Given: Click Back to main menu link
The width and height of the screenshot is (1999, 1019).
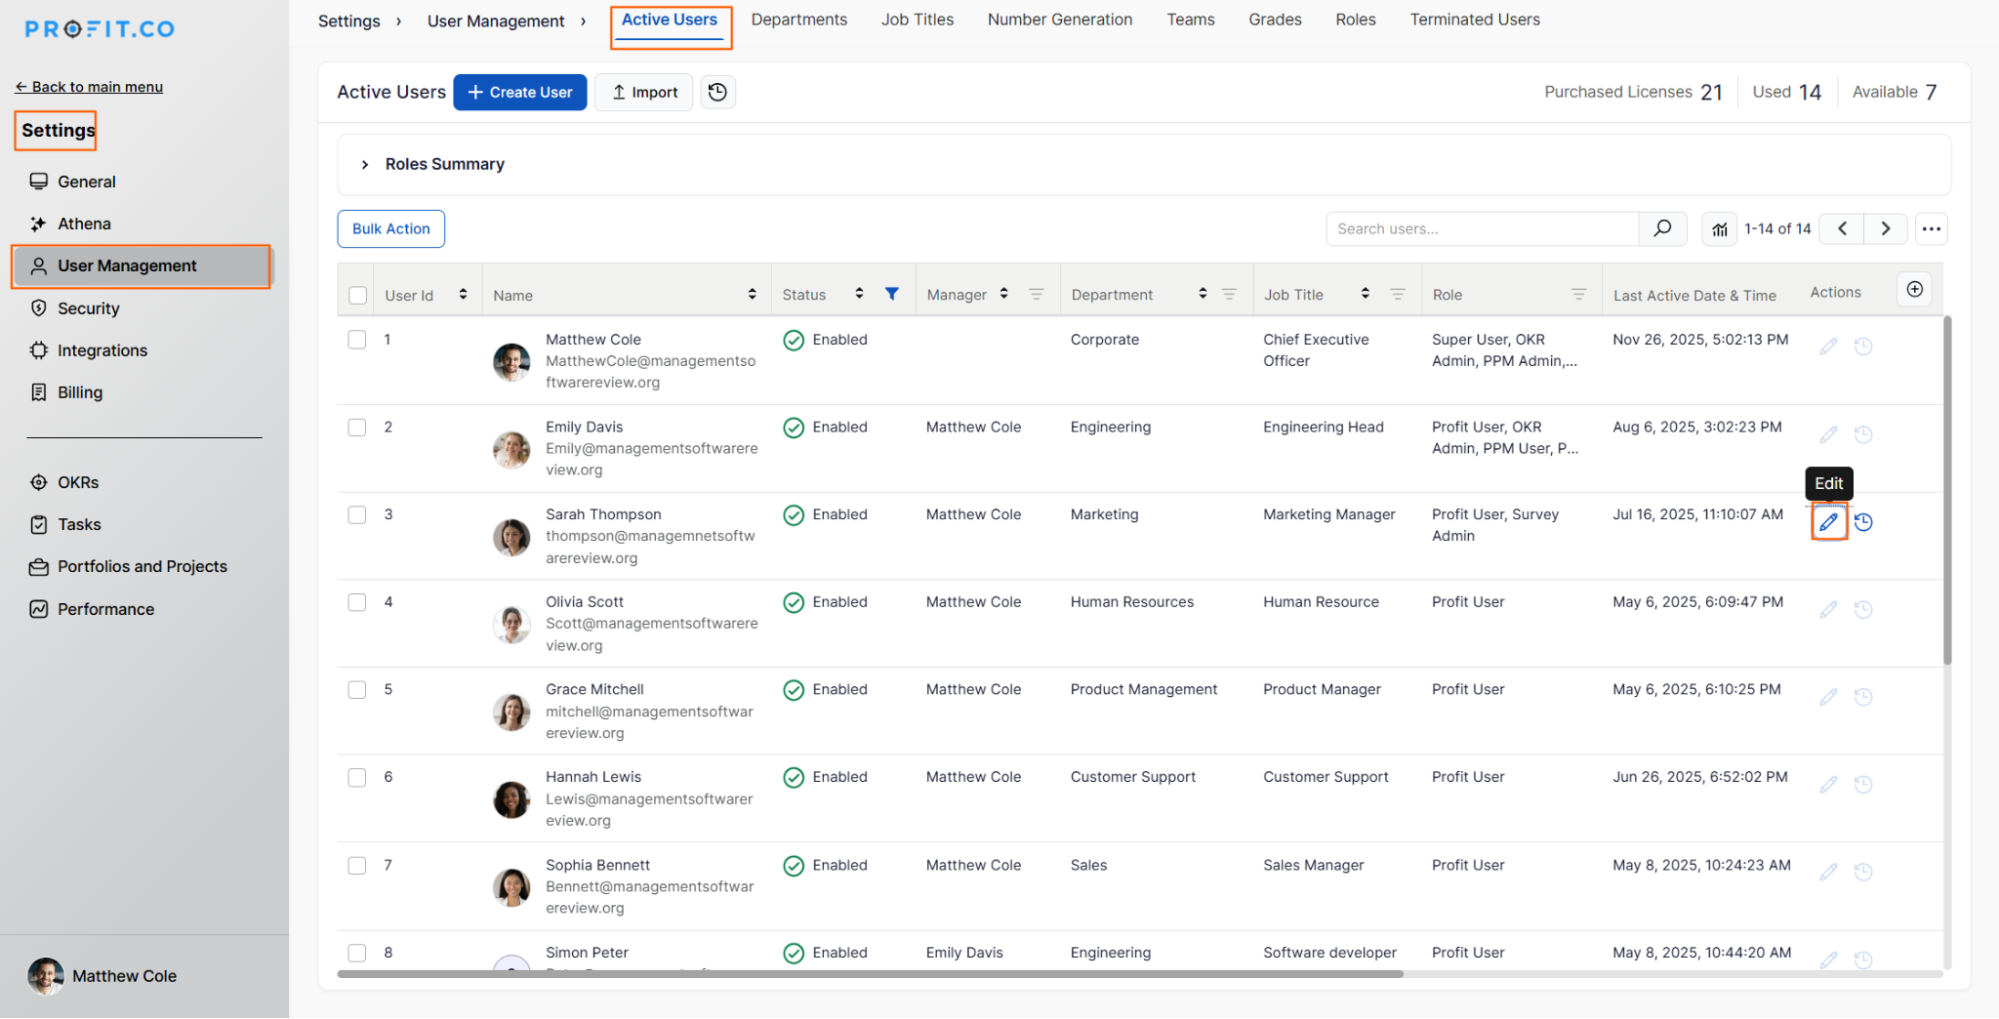Looking at the screenshot, I should pos(89,87).
